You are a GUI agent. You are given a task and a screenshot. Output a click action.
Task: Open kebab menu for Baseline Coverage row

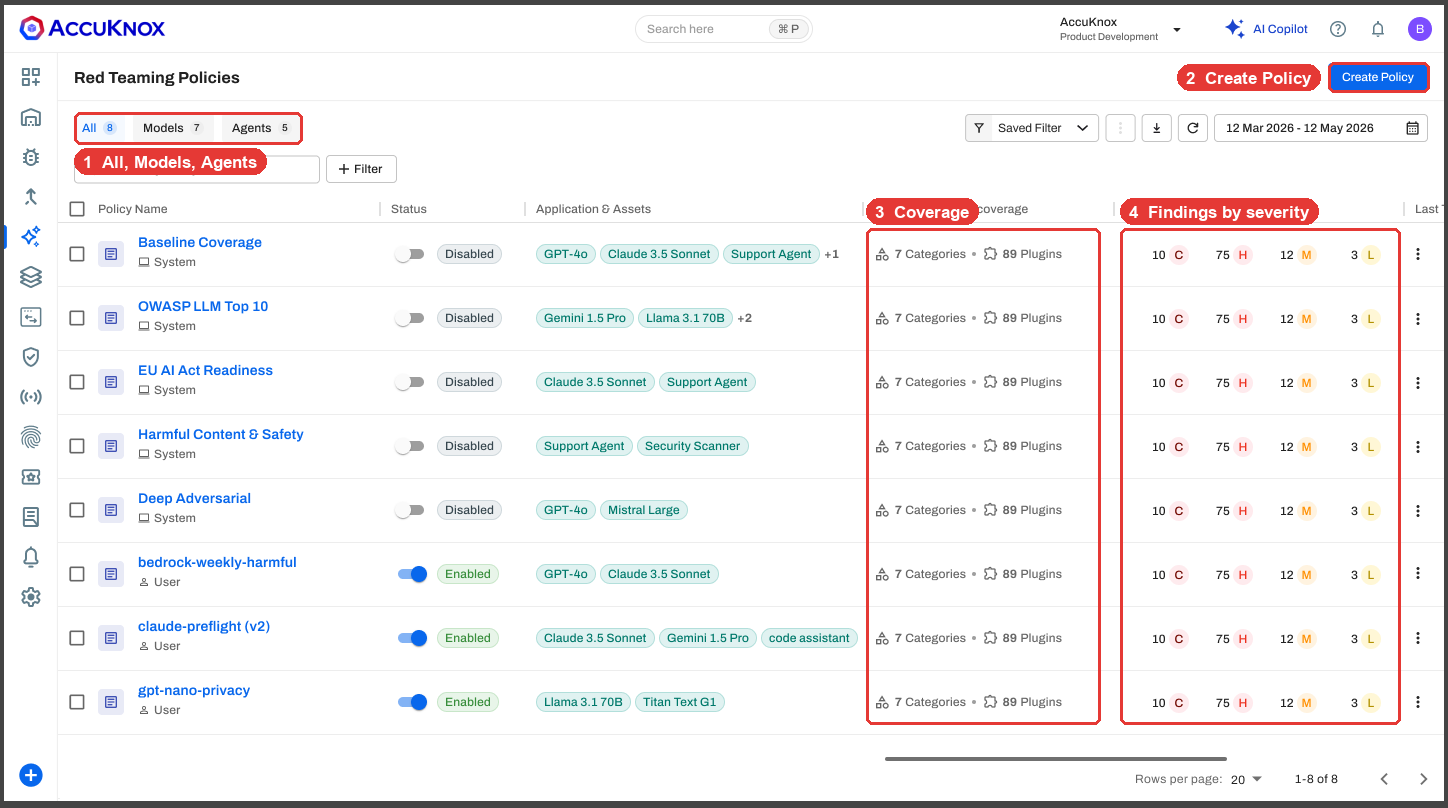[x=1418, y=254]
